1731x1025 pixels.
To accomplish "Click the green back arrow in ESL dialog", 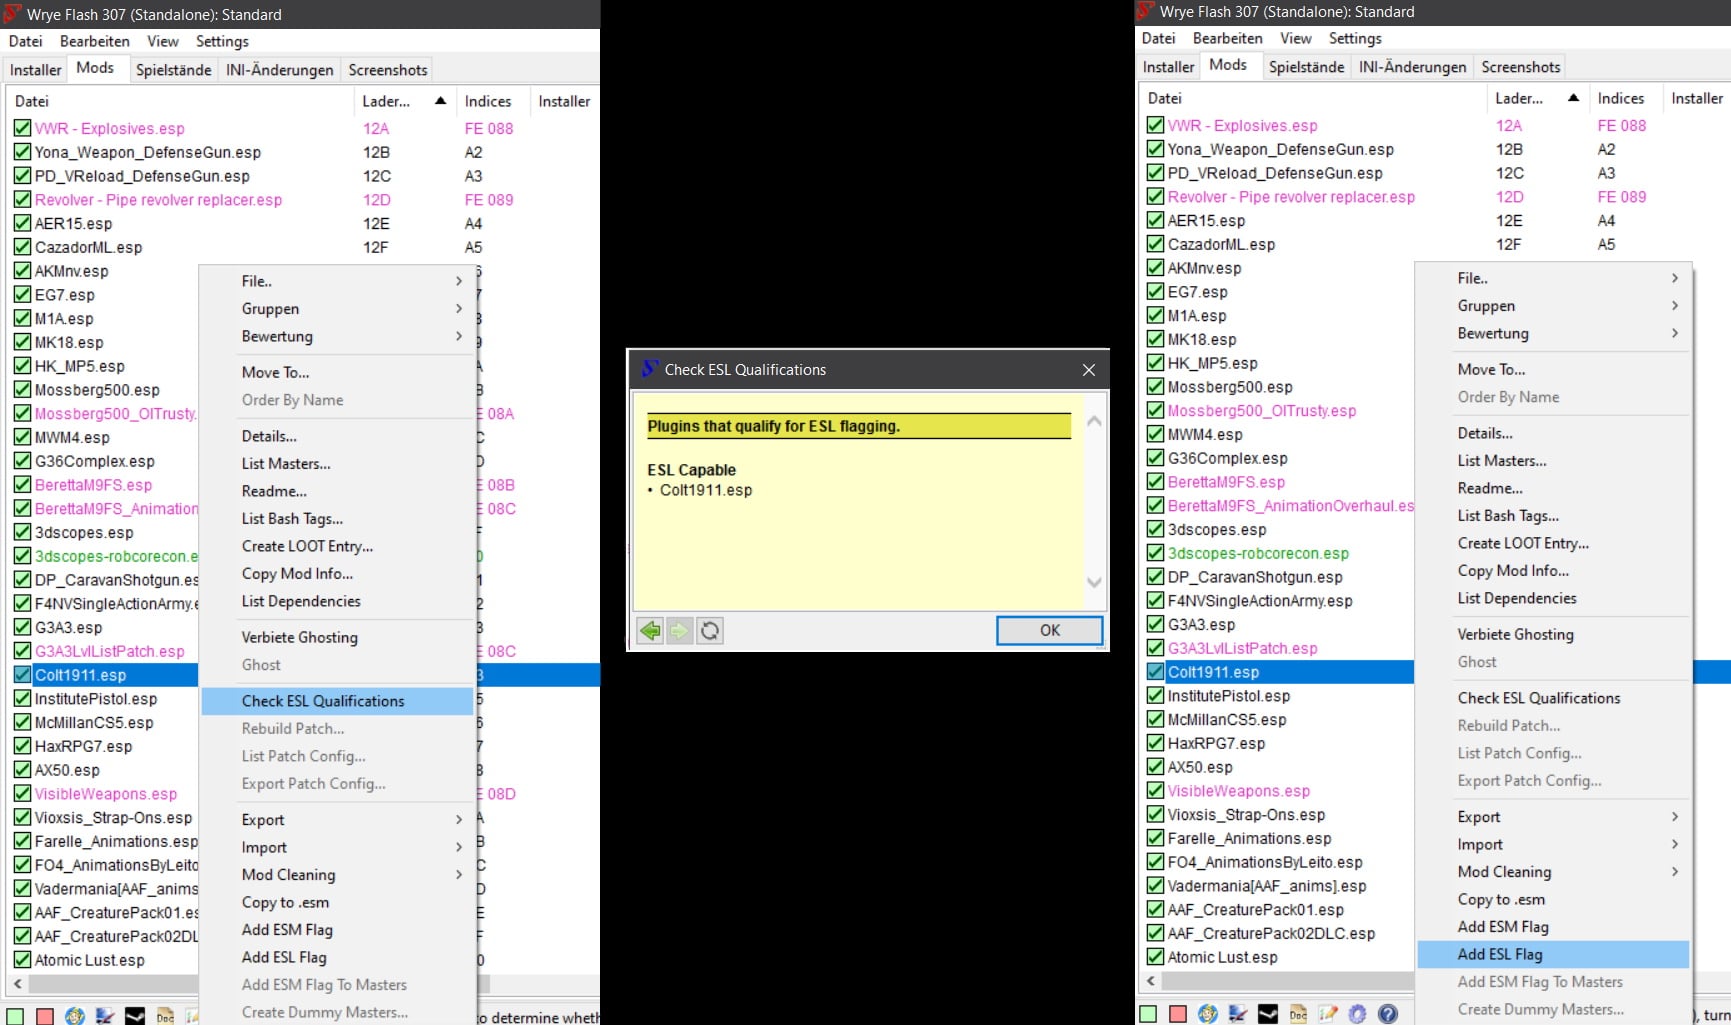I will coord(650,631).
